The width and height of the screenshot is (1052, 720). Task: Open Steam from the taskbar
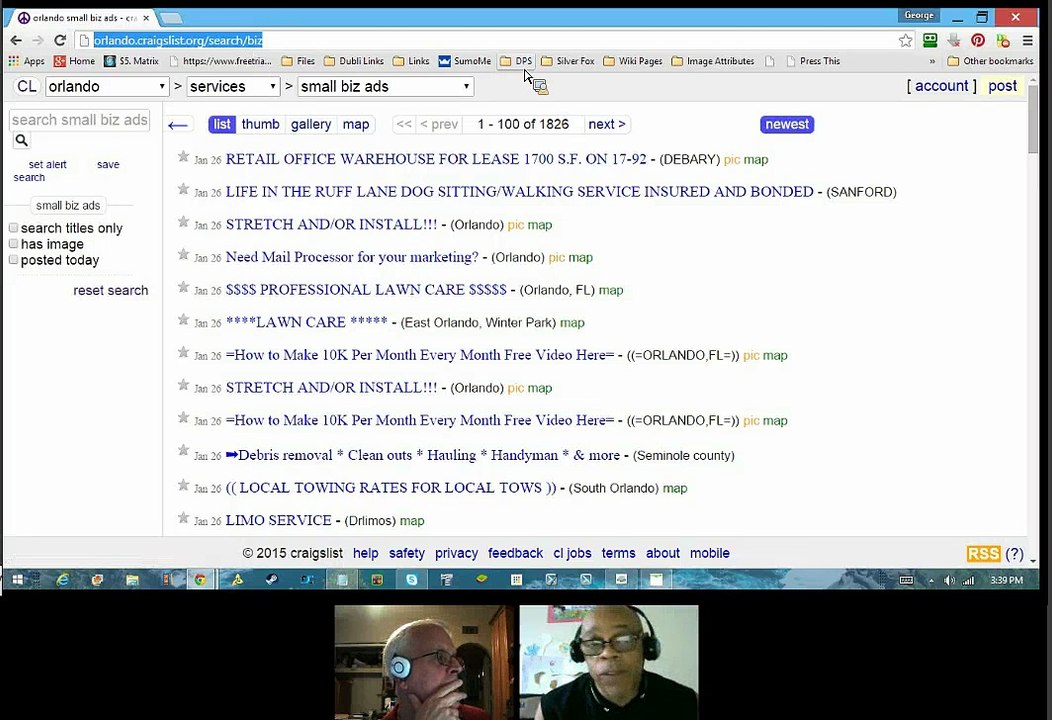pos(272,580)
